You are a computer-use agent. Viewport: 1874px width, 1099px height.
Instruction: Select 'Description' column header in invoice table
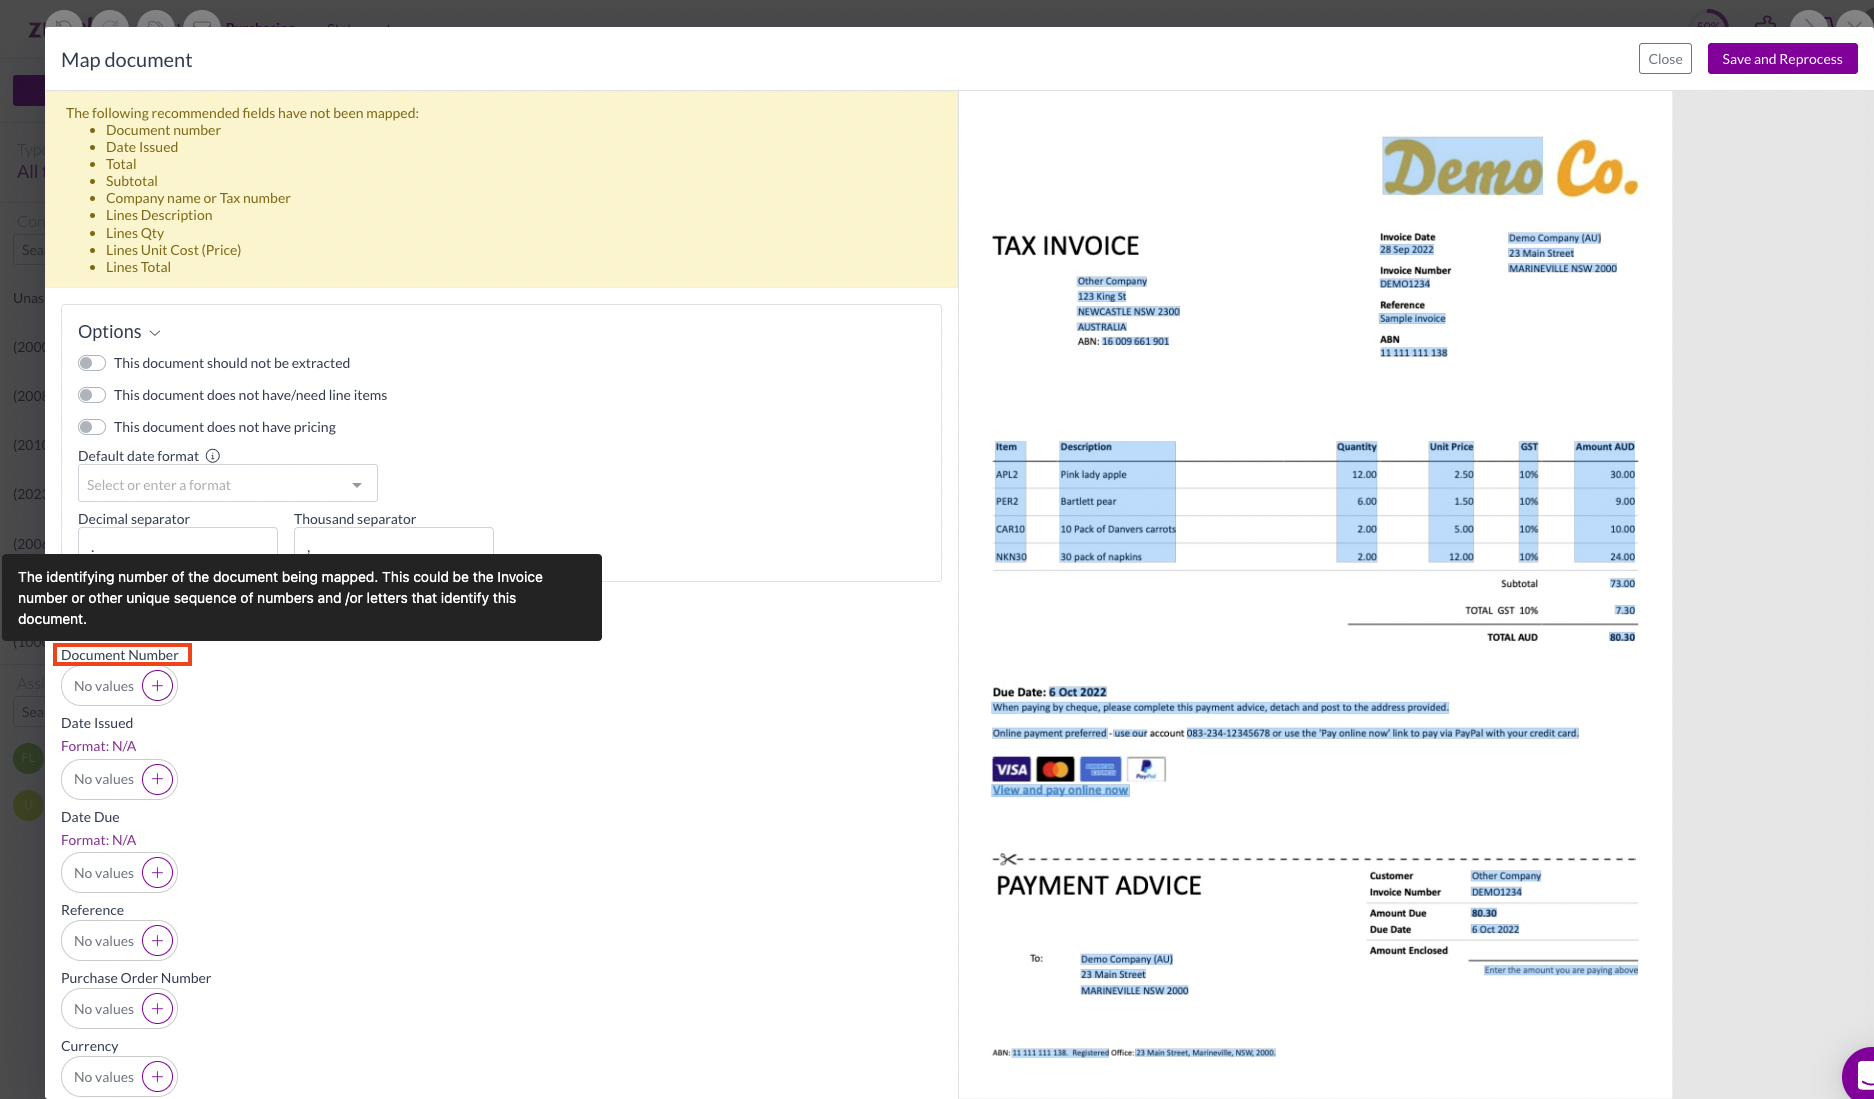(1086, 447)
